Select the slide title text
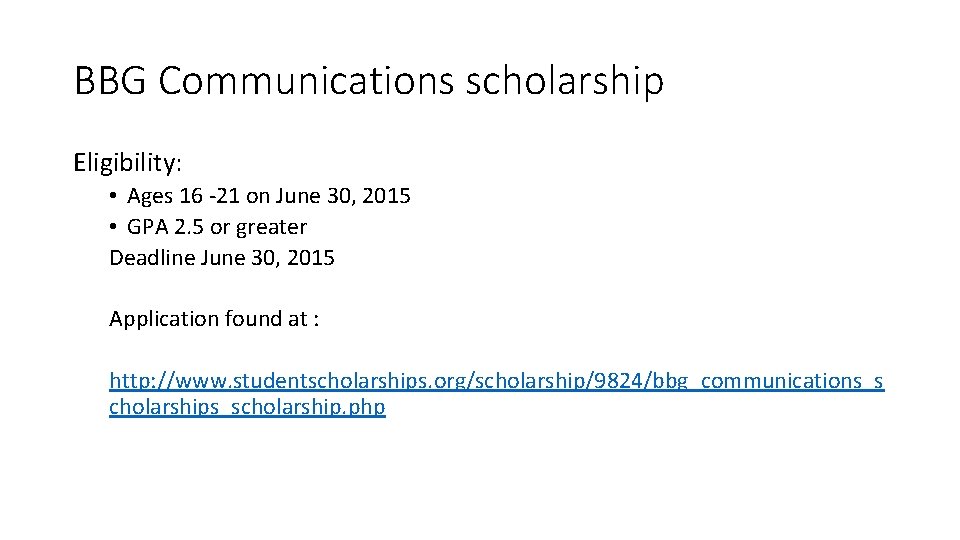Viewport: 960px width, 540px height. click(x=368, y=81)
